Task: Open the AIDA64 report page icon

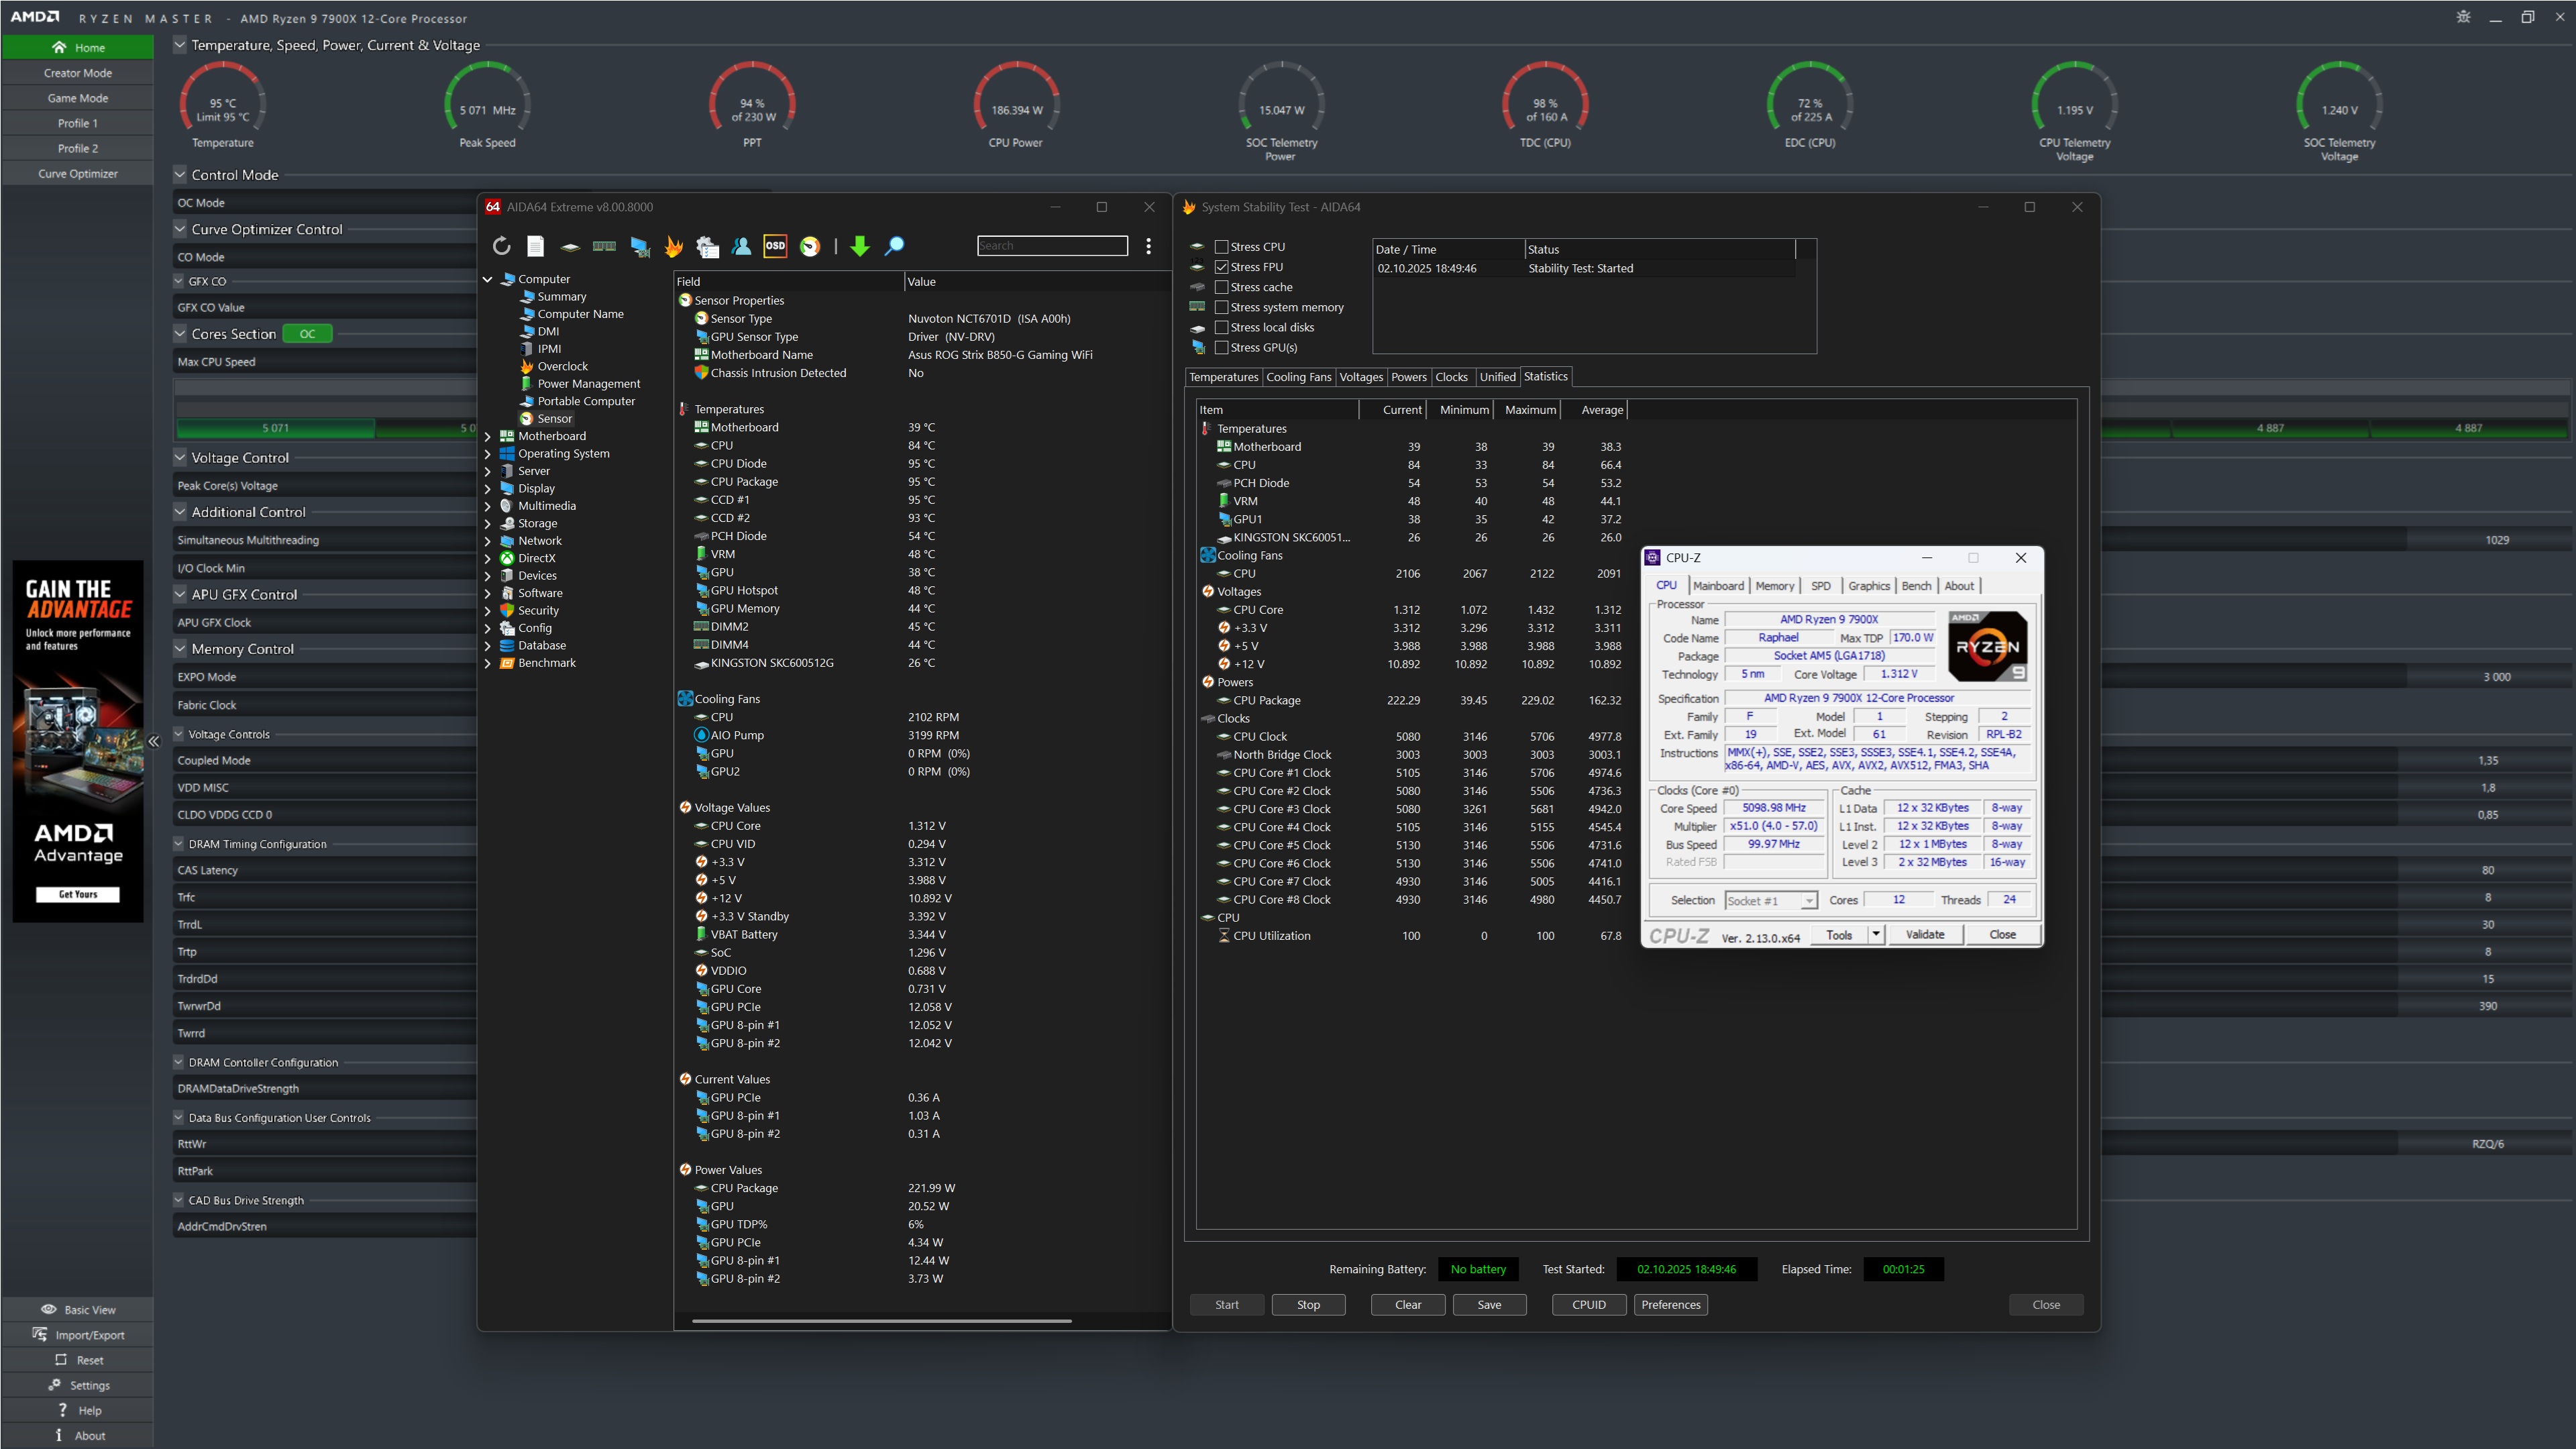Action: pos(536,246)
